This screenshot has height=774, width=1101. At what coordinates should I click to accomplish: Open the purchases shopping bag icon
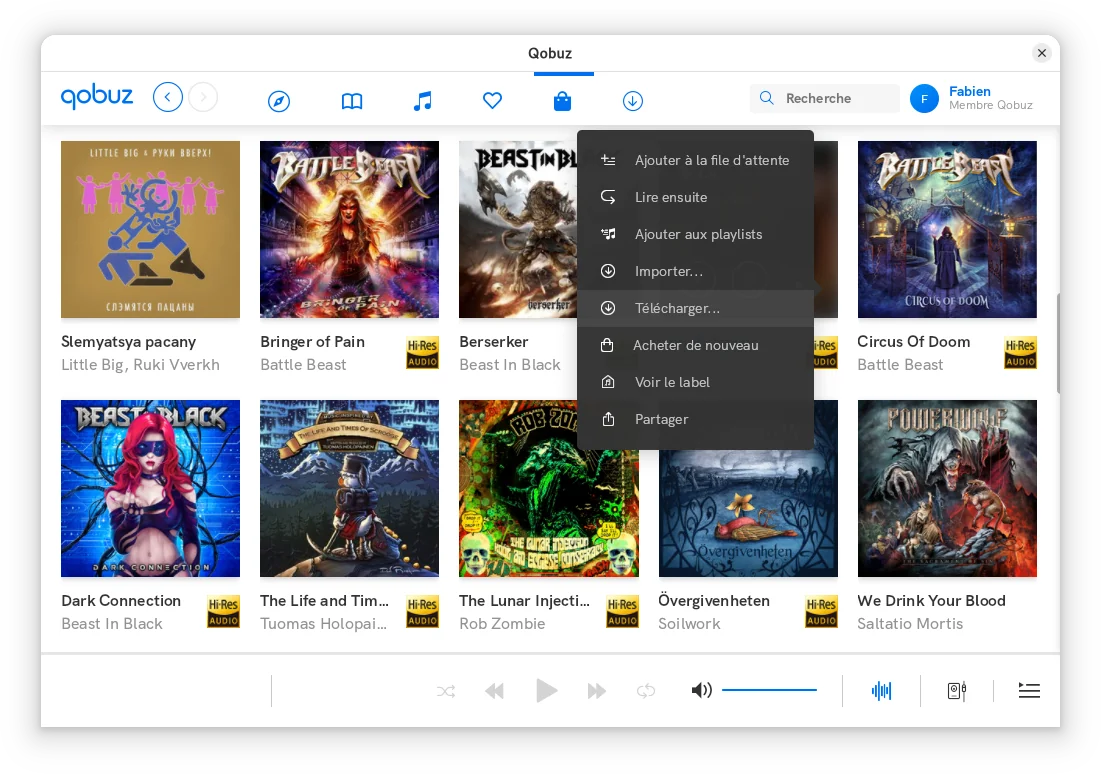pos(562,101)
